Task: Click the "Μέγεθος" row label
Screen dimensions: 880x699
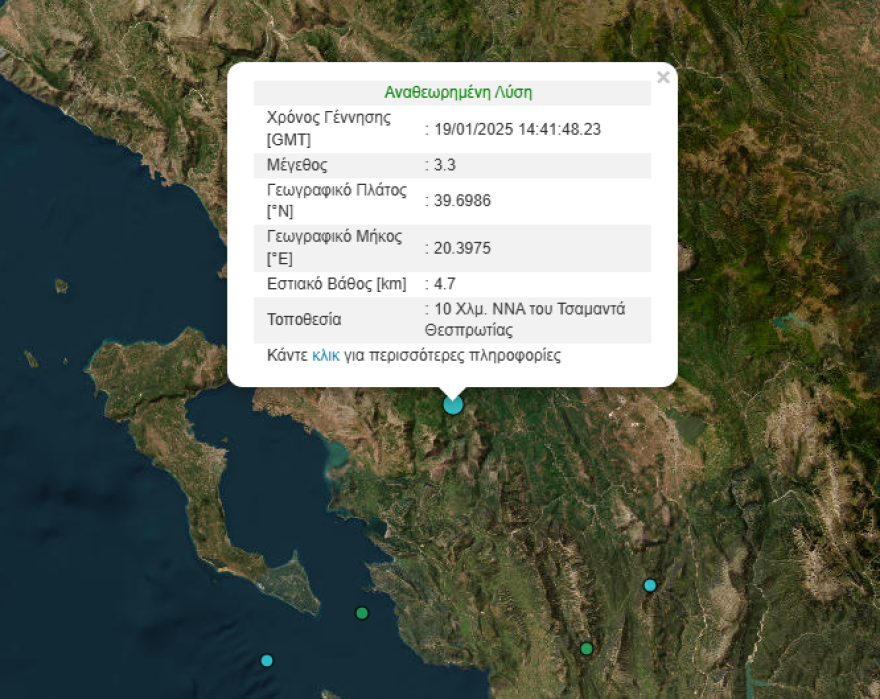Action: [297, 165]
